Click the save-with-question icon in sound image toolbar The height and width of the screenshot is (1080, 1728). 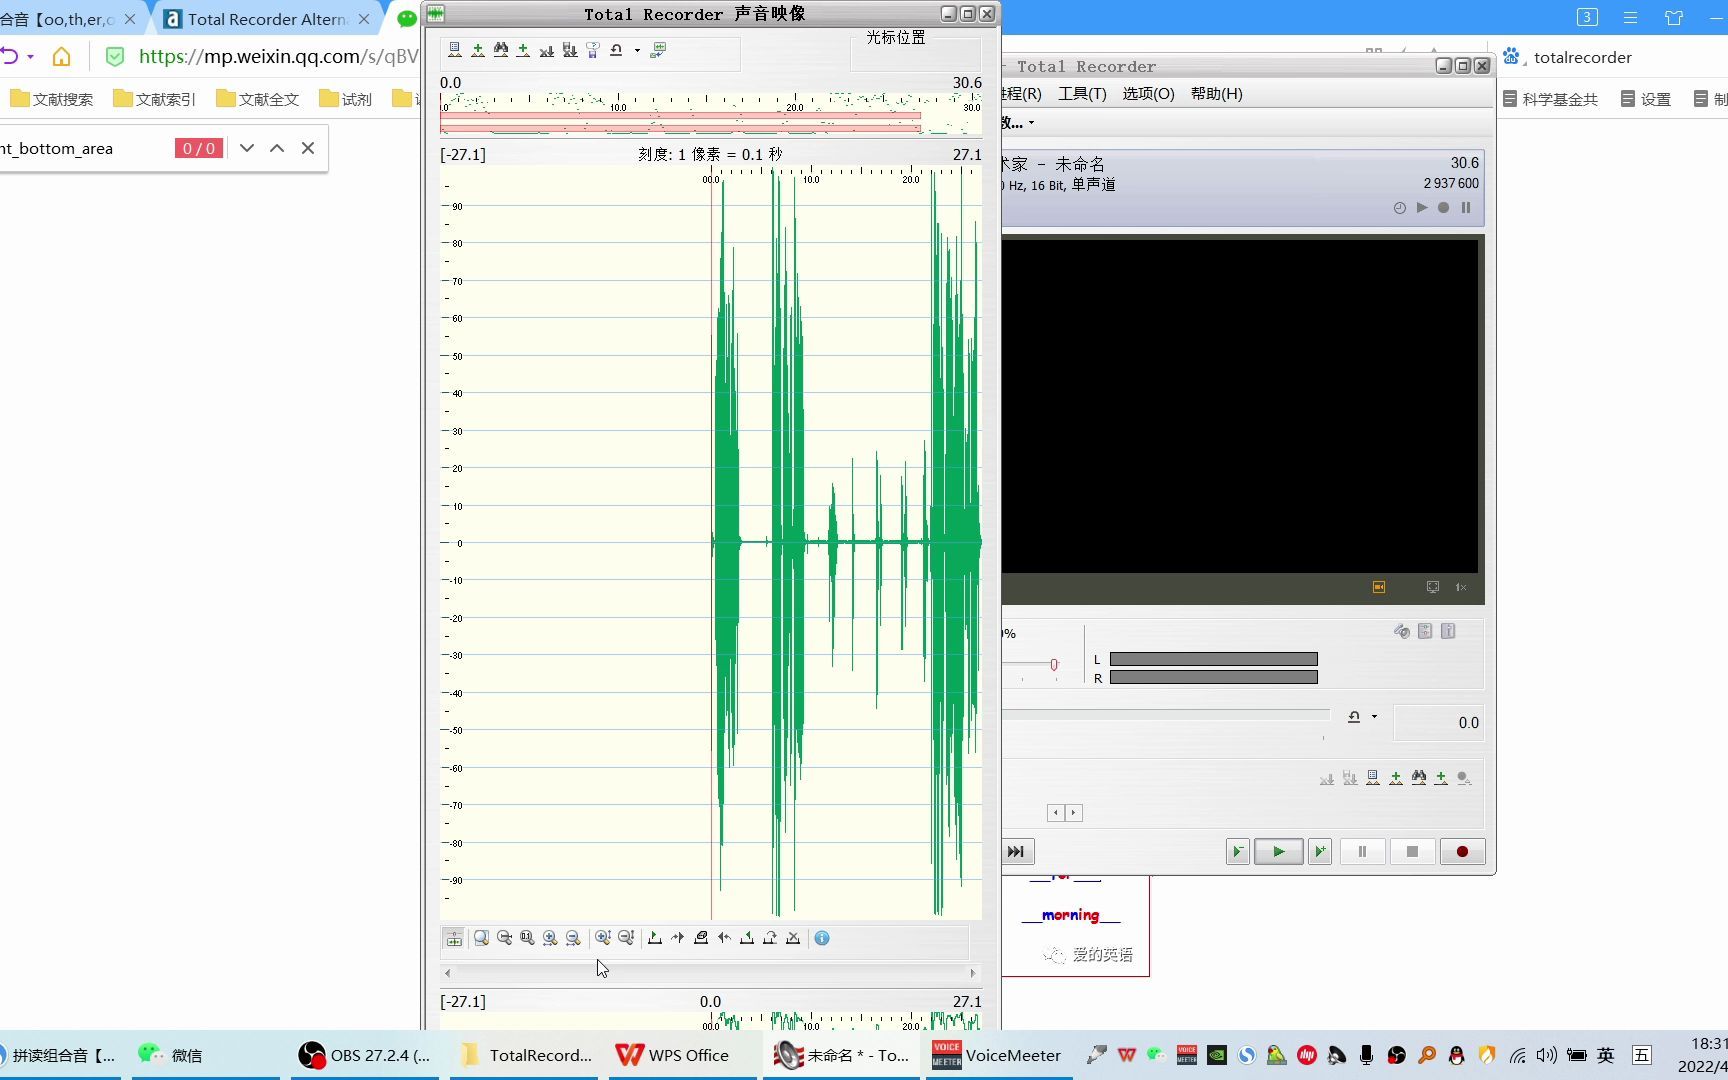pyautogui.click(x=593, y=49)
